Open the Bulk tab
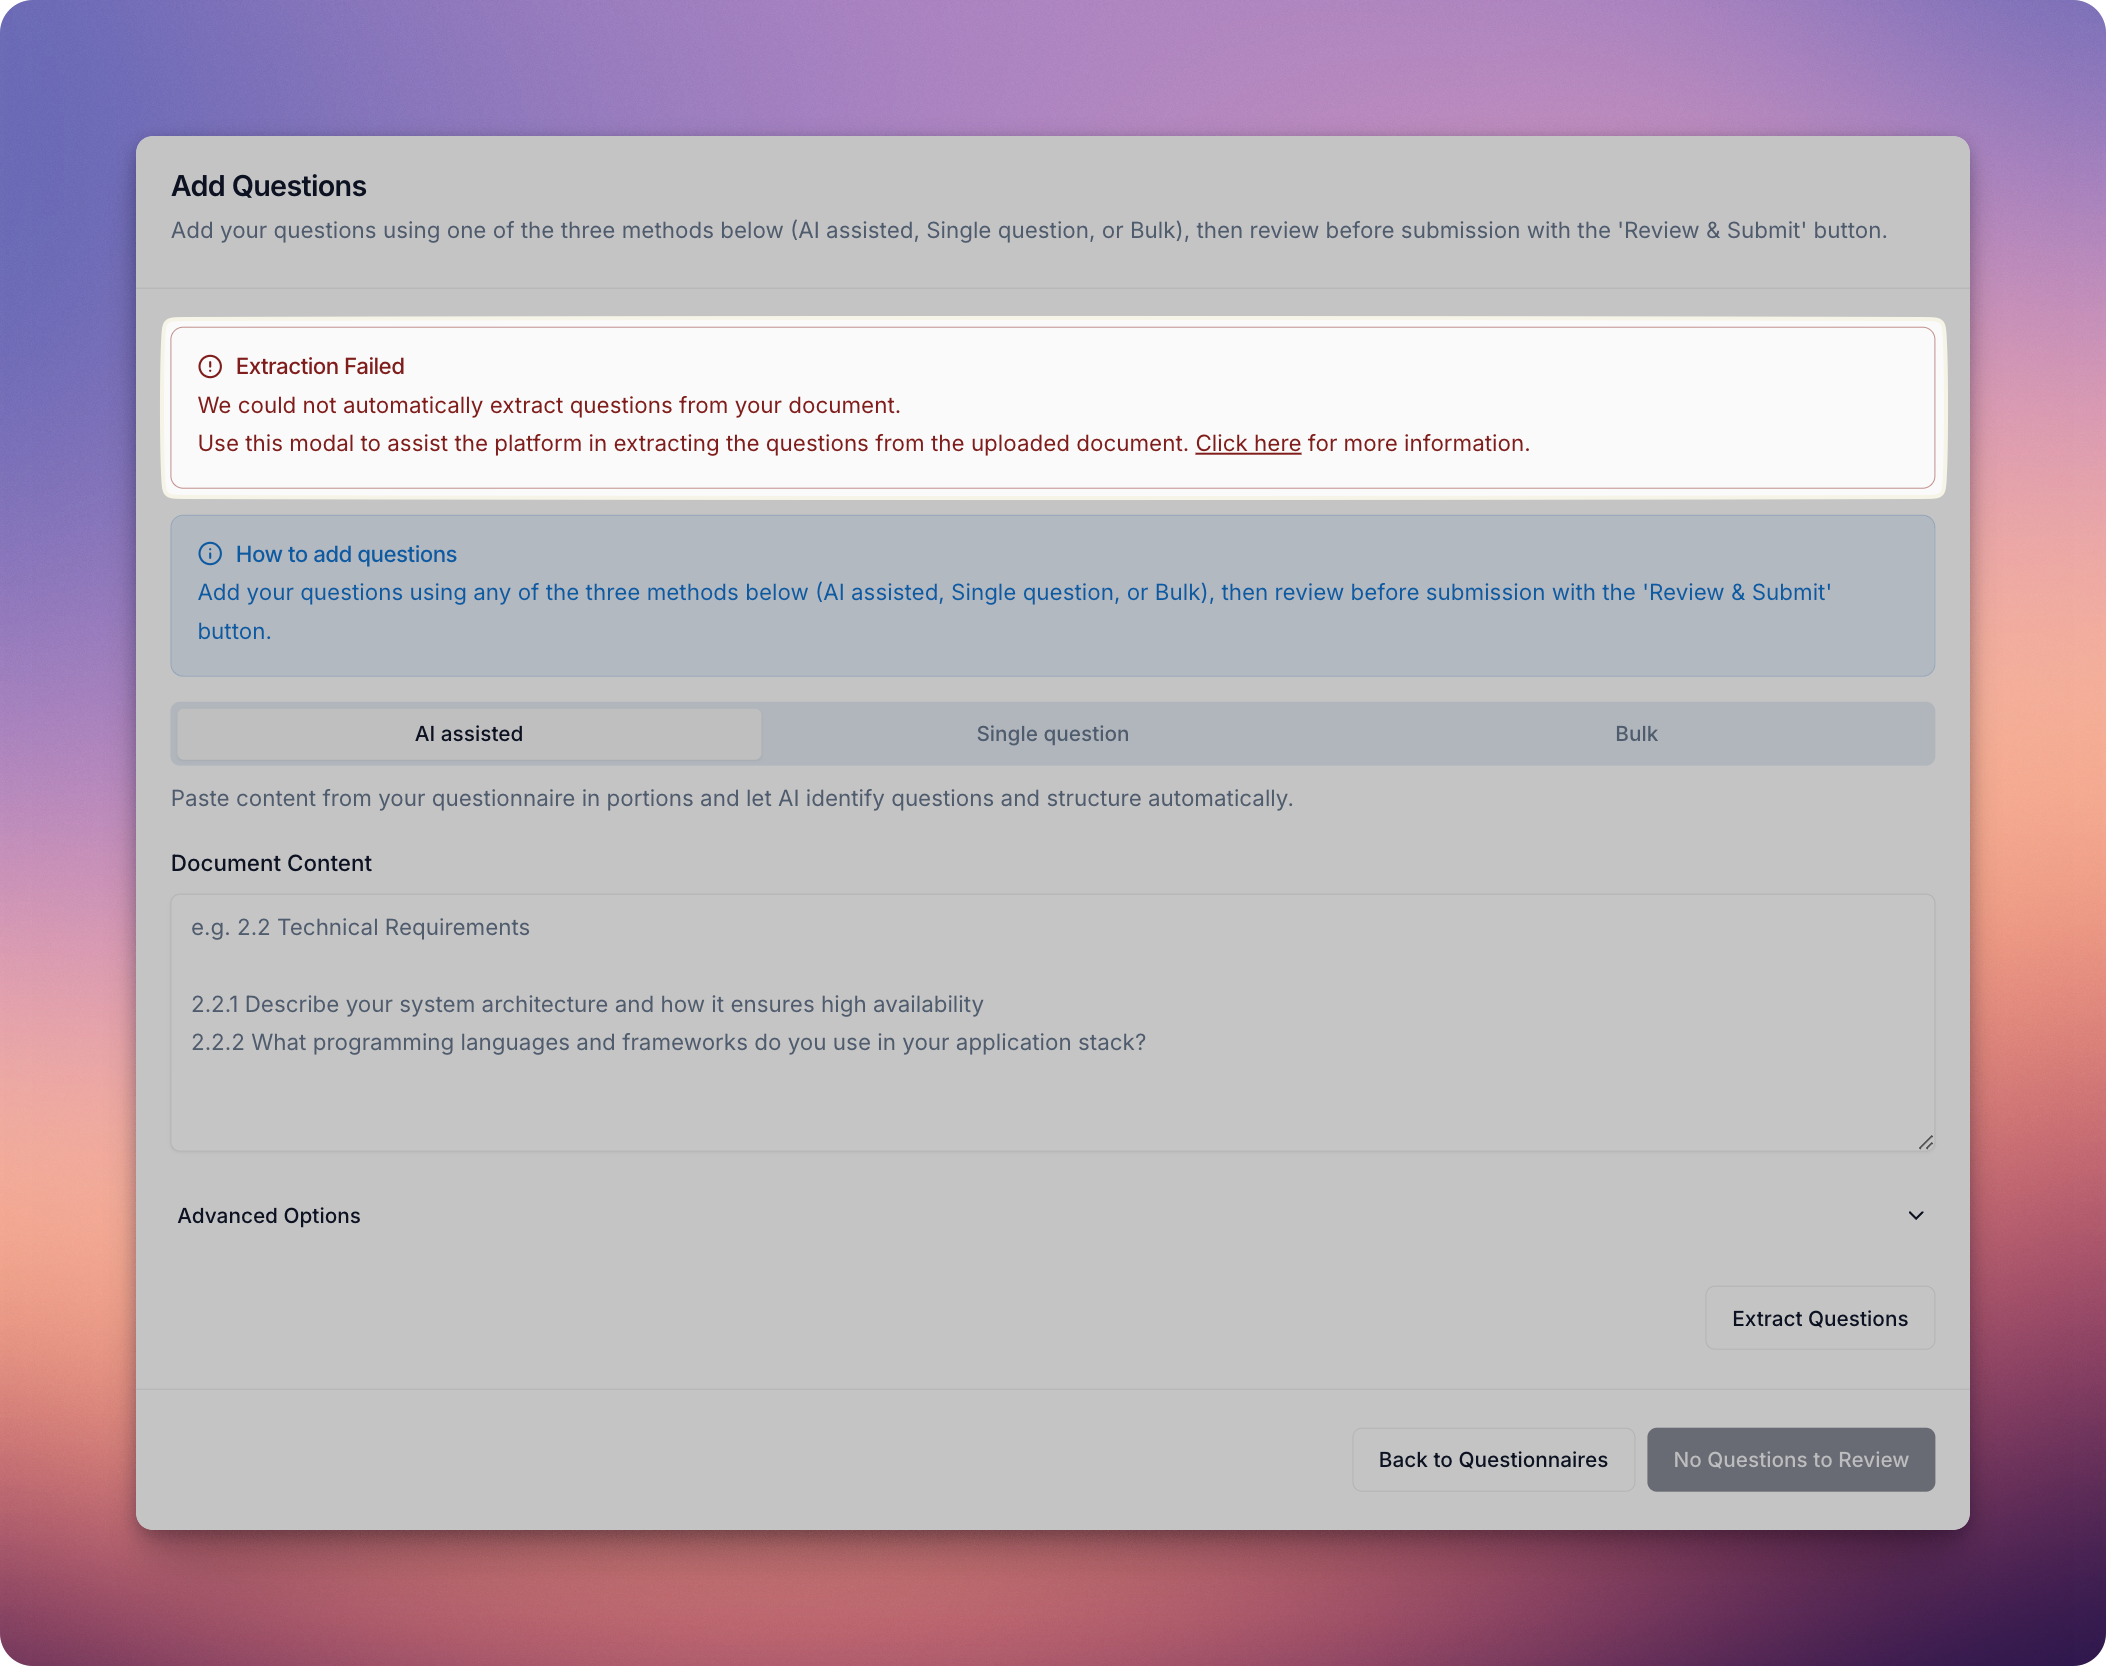Image resolution: width=2106 pixels, height=1666 pixels. tap(1636, 733)
